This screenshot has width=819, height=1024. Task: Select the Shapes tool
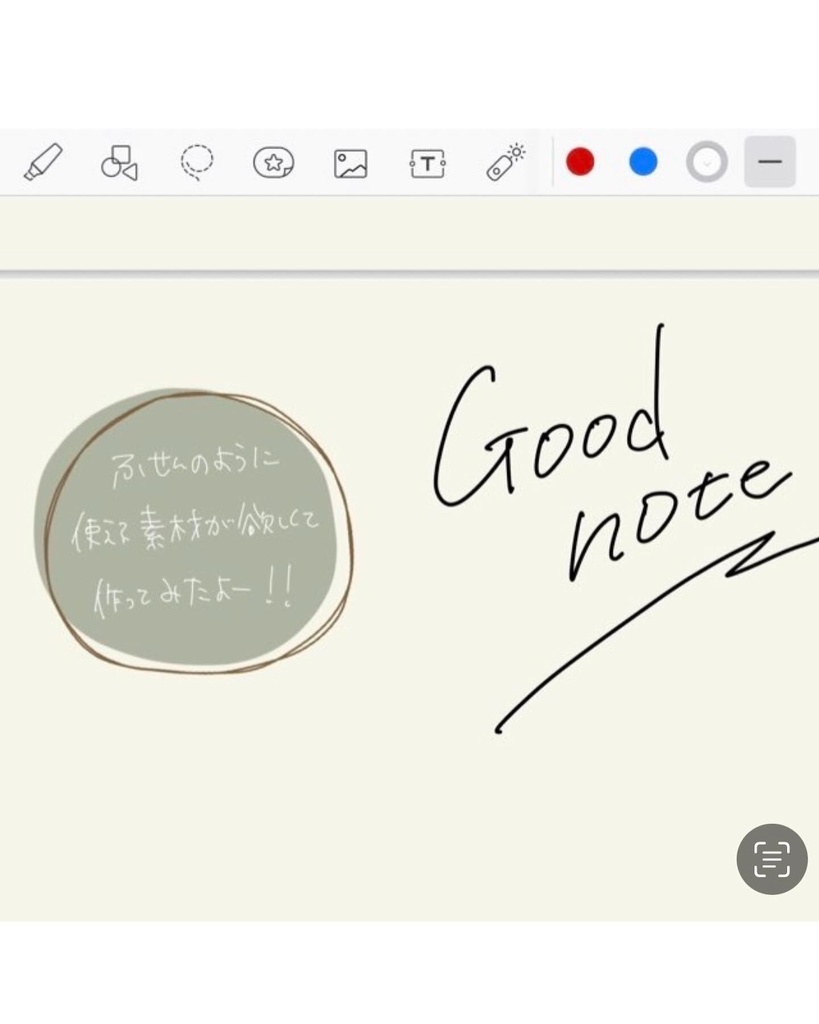[x=120, y=162]
